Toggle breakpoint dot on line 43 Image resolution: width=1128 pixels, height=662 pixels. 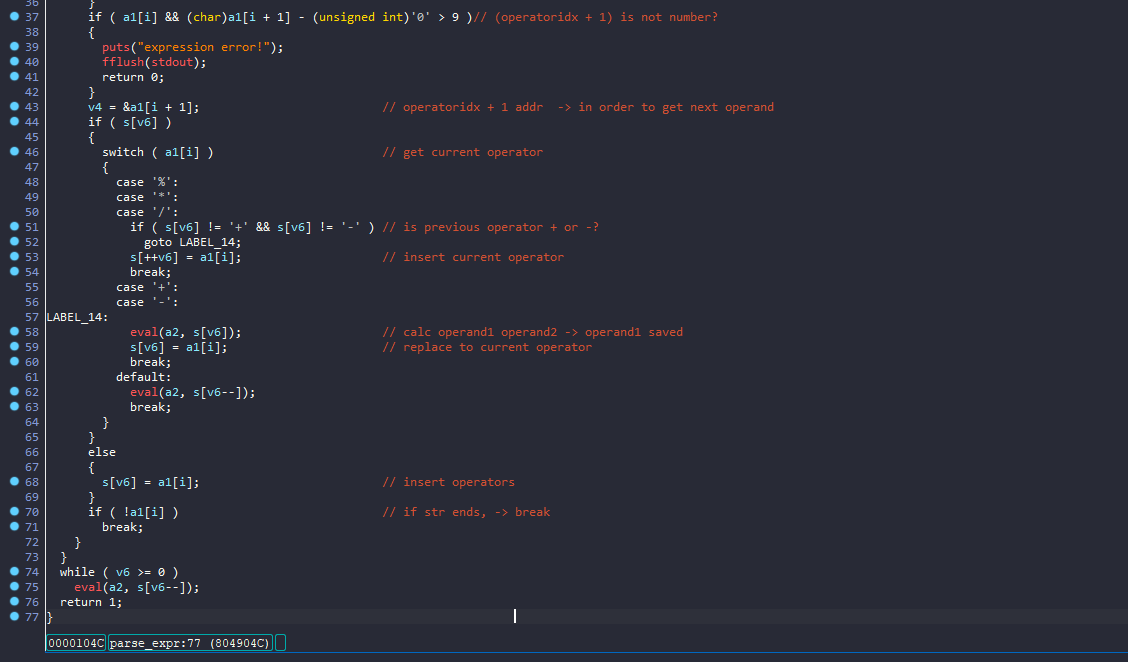pos(14,106)
